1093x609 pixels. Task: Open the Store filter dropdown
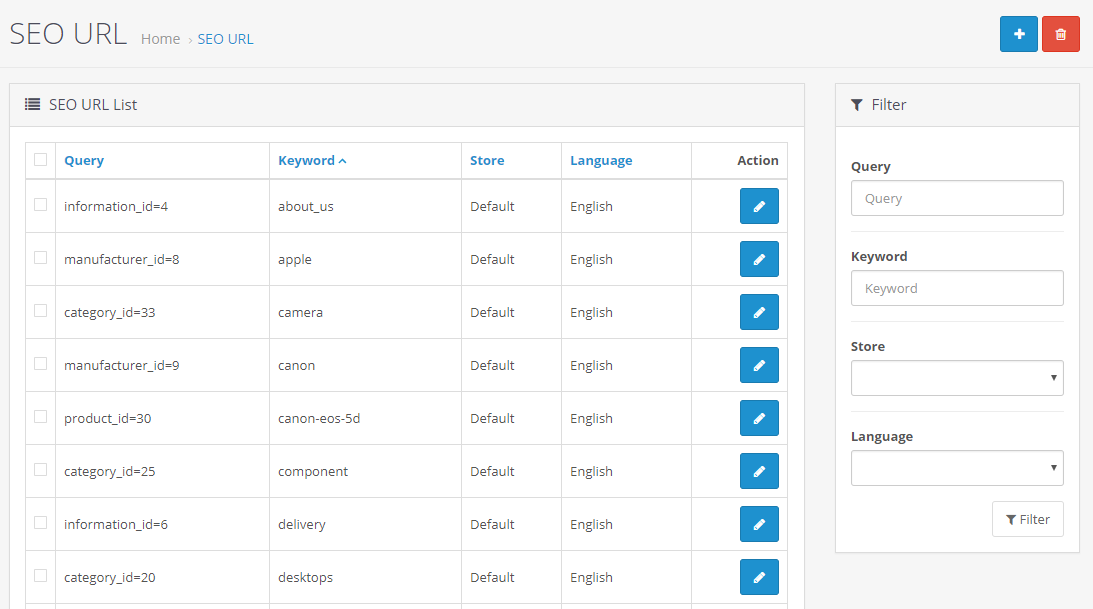pyautogui.click(x=957, y=378)
